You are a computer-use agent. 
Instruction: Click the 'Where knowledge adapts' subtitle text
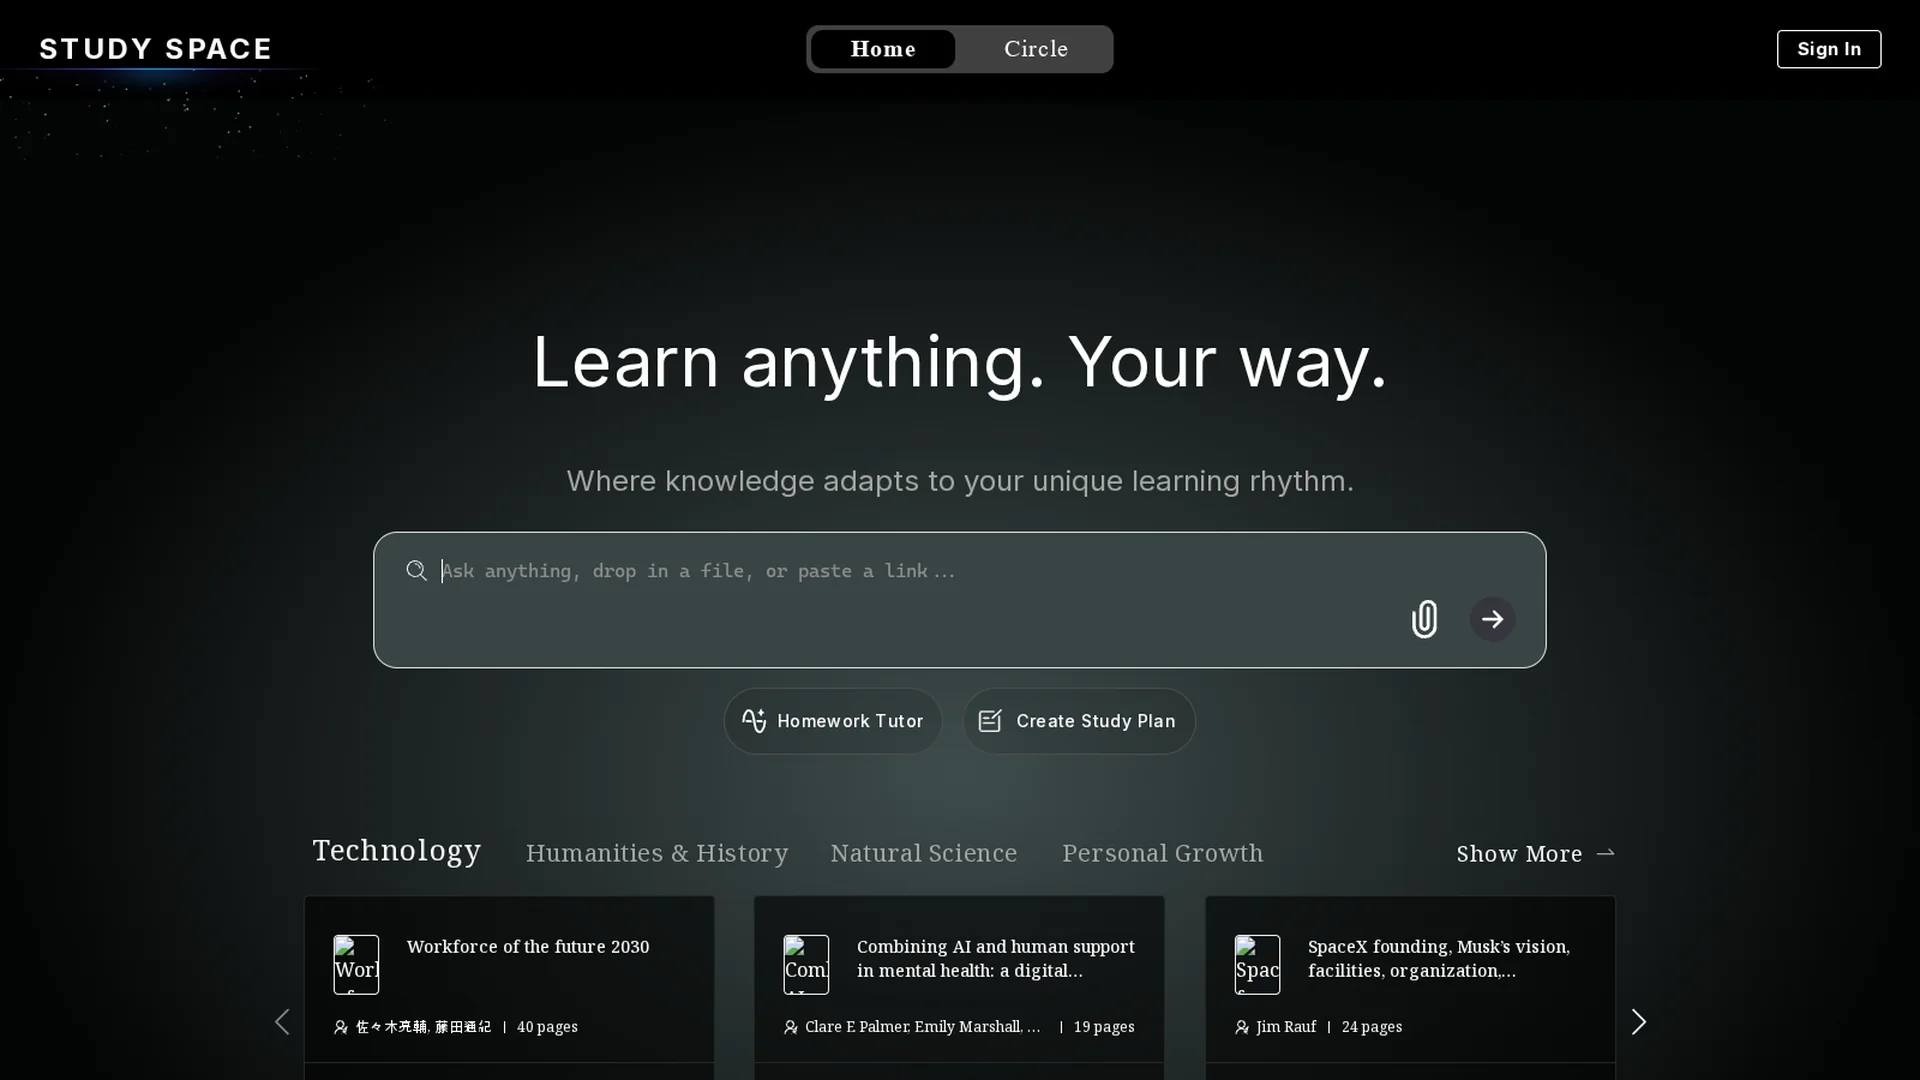coord(960,481)
